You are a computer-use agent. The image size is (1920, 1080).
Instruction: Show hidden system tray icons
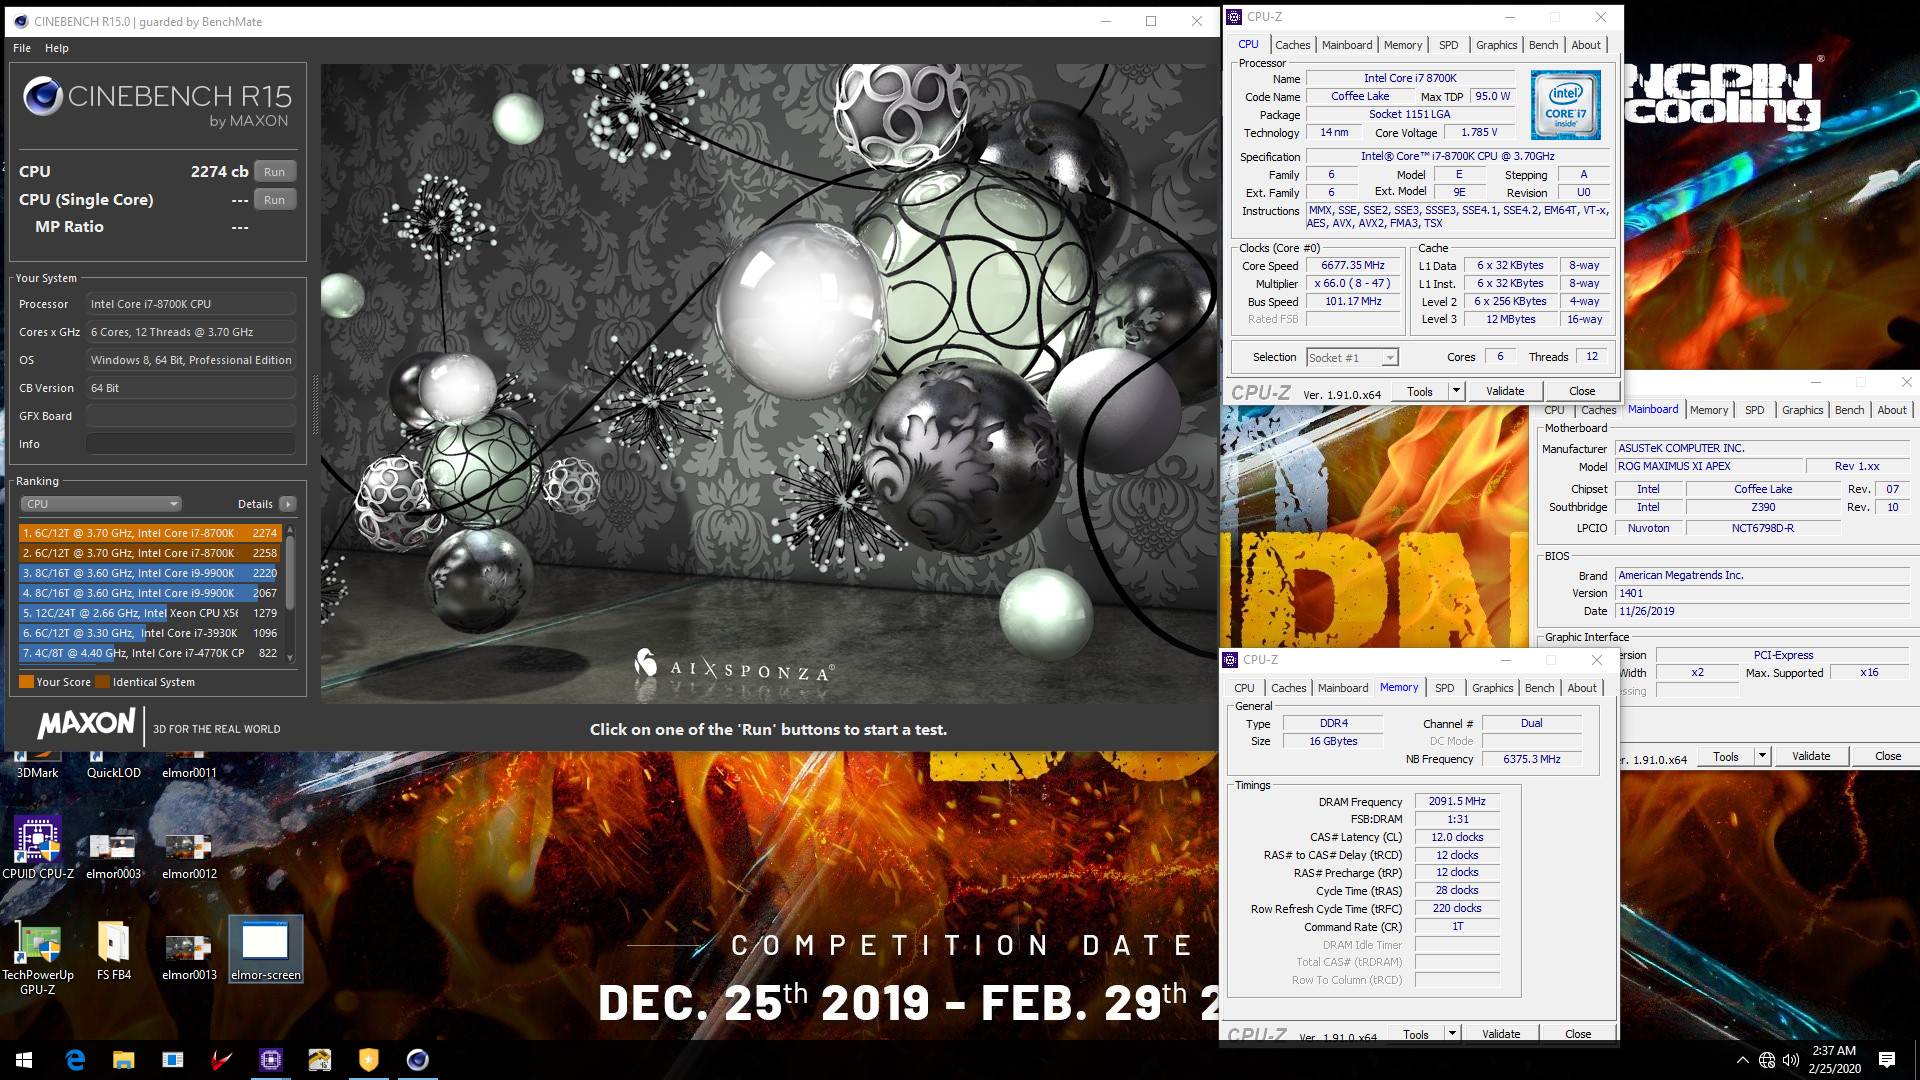[1742, 1060]
